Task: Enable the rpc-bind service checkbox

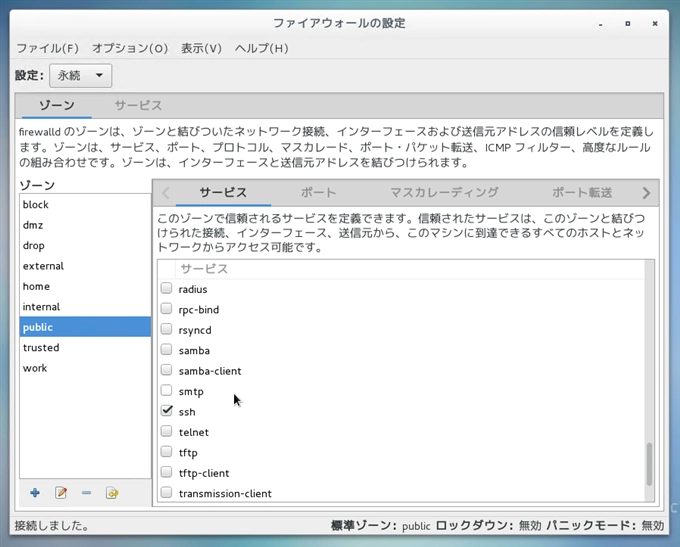Action: point(167,308)
